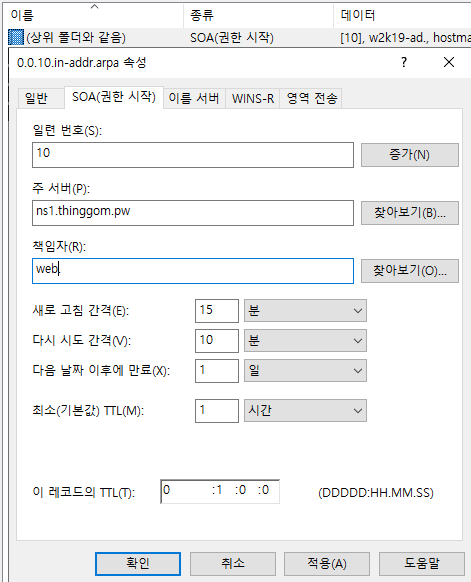Click the [10], w2k19-ad. data cell
471x582 pixels.
(405, 37)
